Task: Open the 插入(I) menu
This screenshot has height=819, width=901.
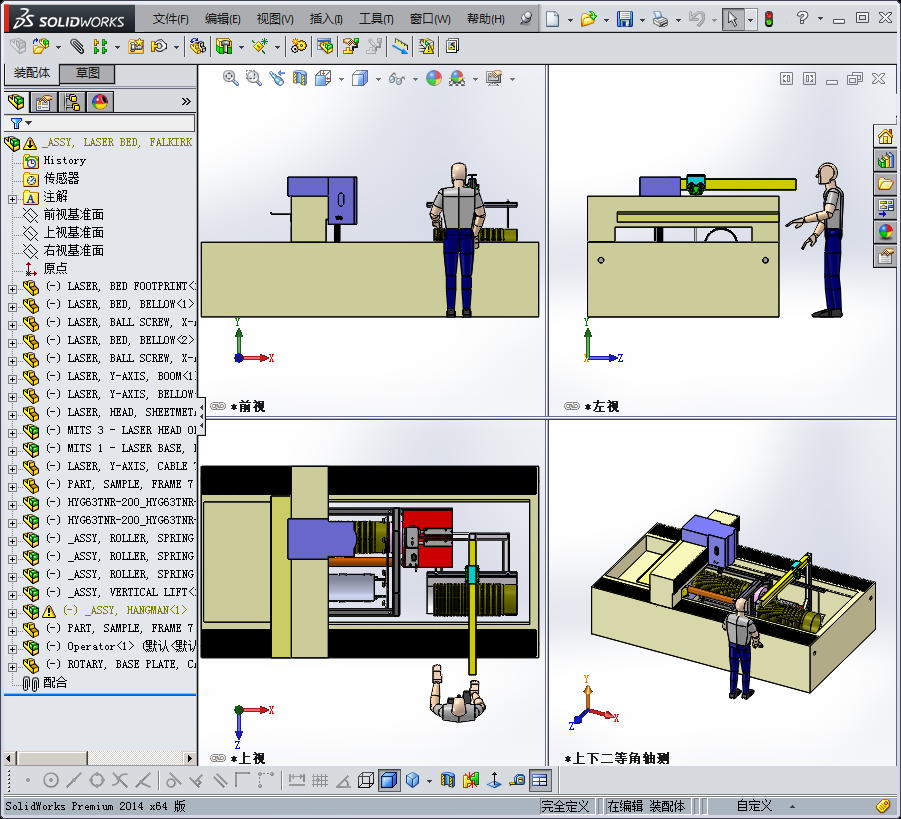Action: click(x=326, y=19)
